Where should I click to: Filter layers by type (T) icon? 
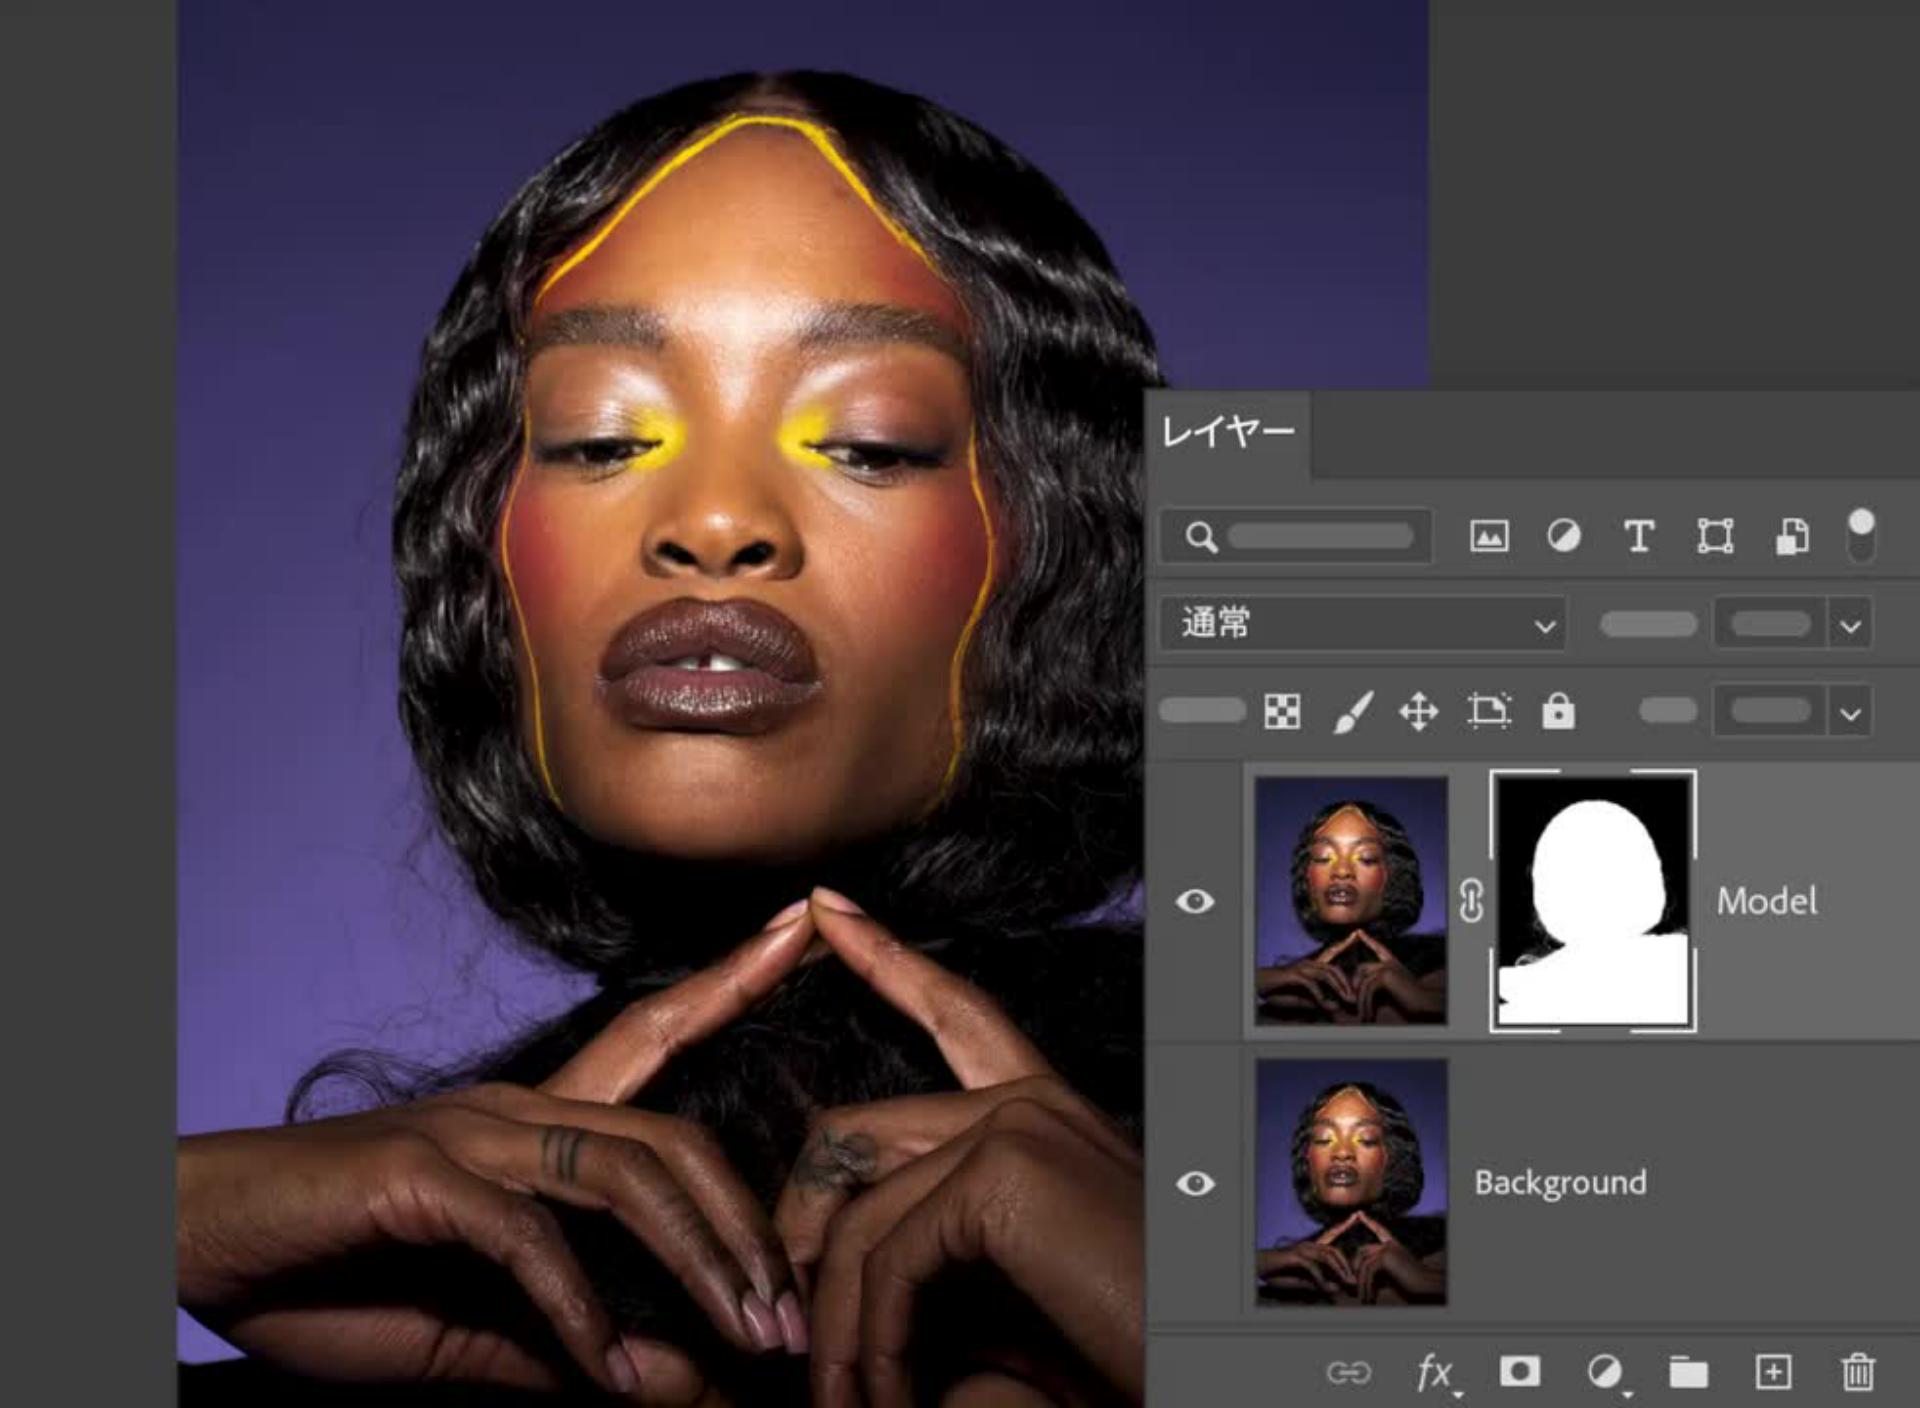click(x=1638, y=536)
